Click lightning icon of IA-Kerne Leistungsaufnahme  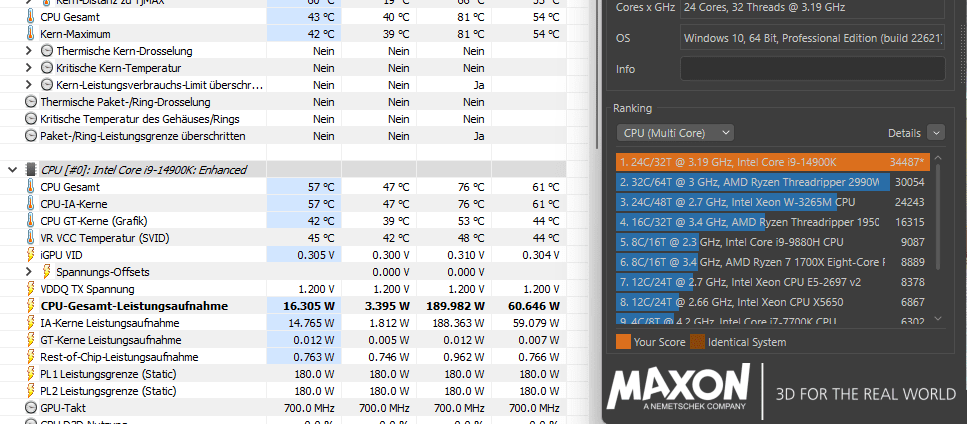[x=31, y=323]
